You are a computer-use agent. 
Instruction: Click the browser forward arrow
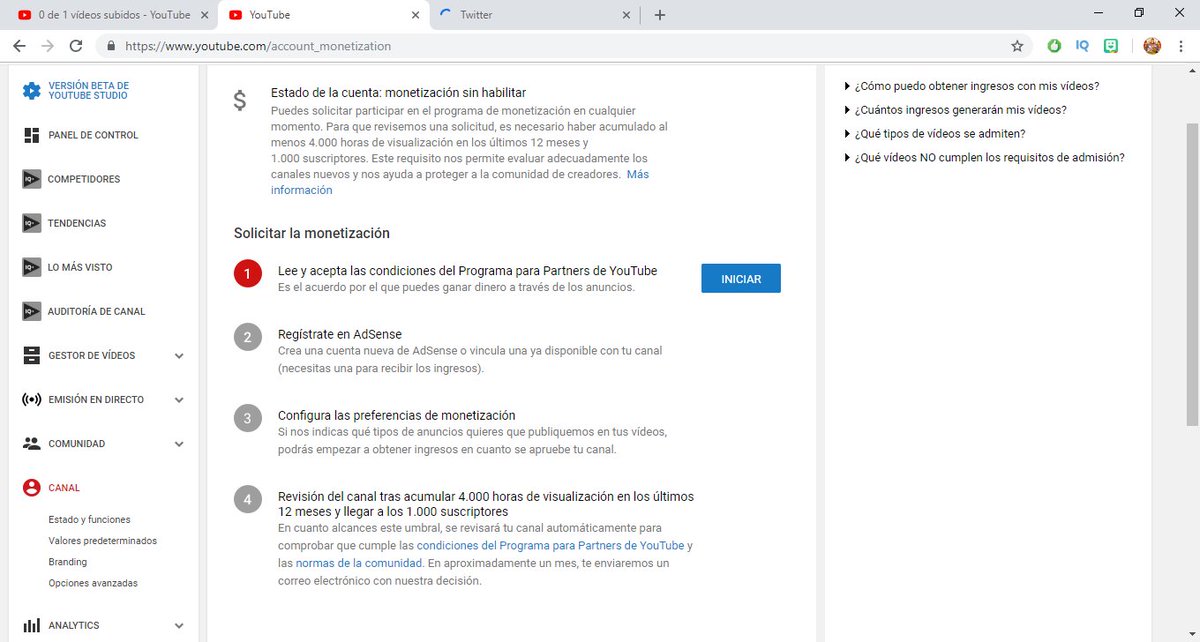(47, 46)
